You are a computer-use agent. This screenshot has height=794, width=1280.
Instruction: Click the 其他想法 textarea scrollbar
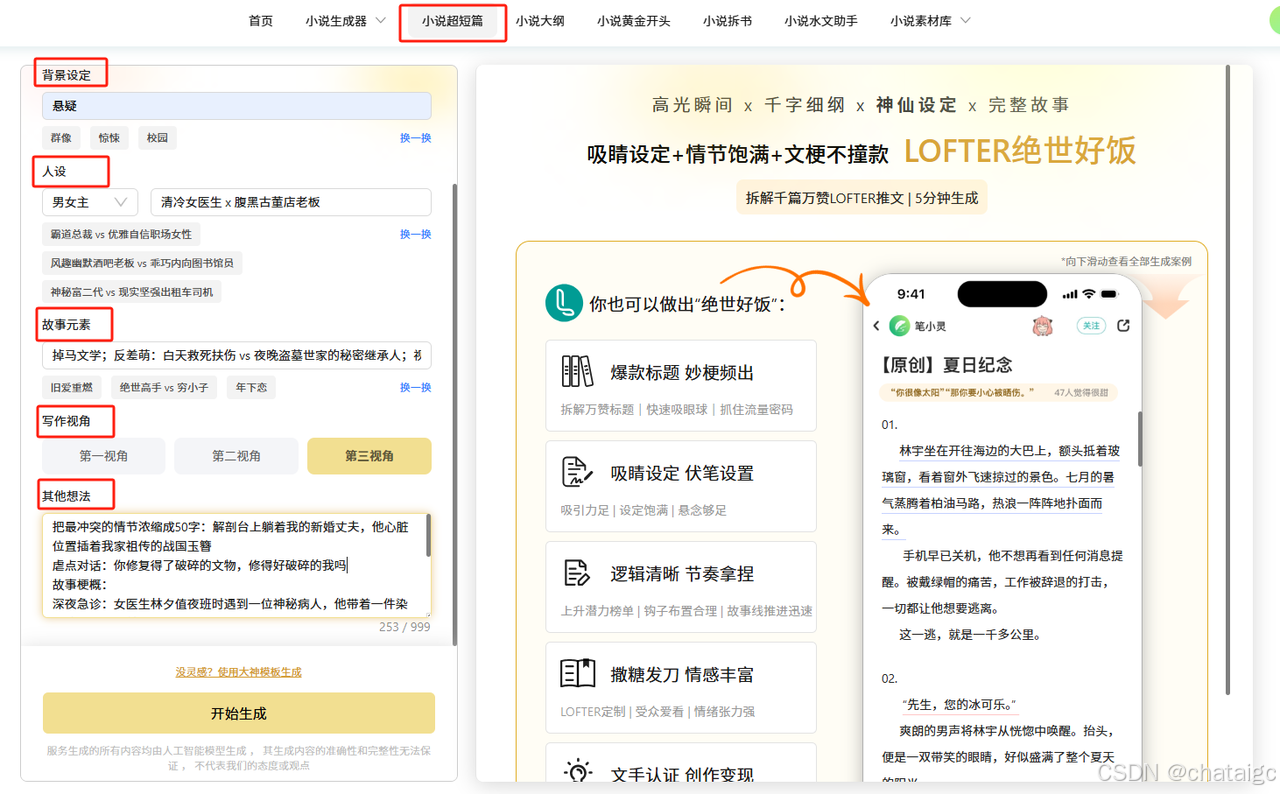tap(428, 536)
